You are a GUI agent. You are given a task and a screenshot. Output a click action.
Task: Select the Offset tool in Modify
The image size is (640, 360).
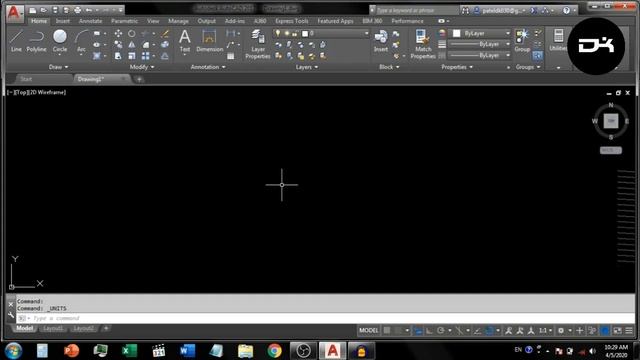click(x=165, y=56)
